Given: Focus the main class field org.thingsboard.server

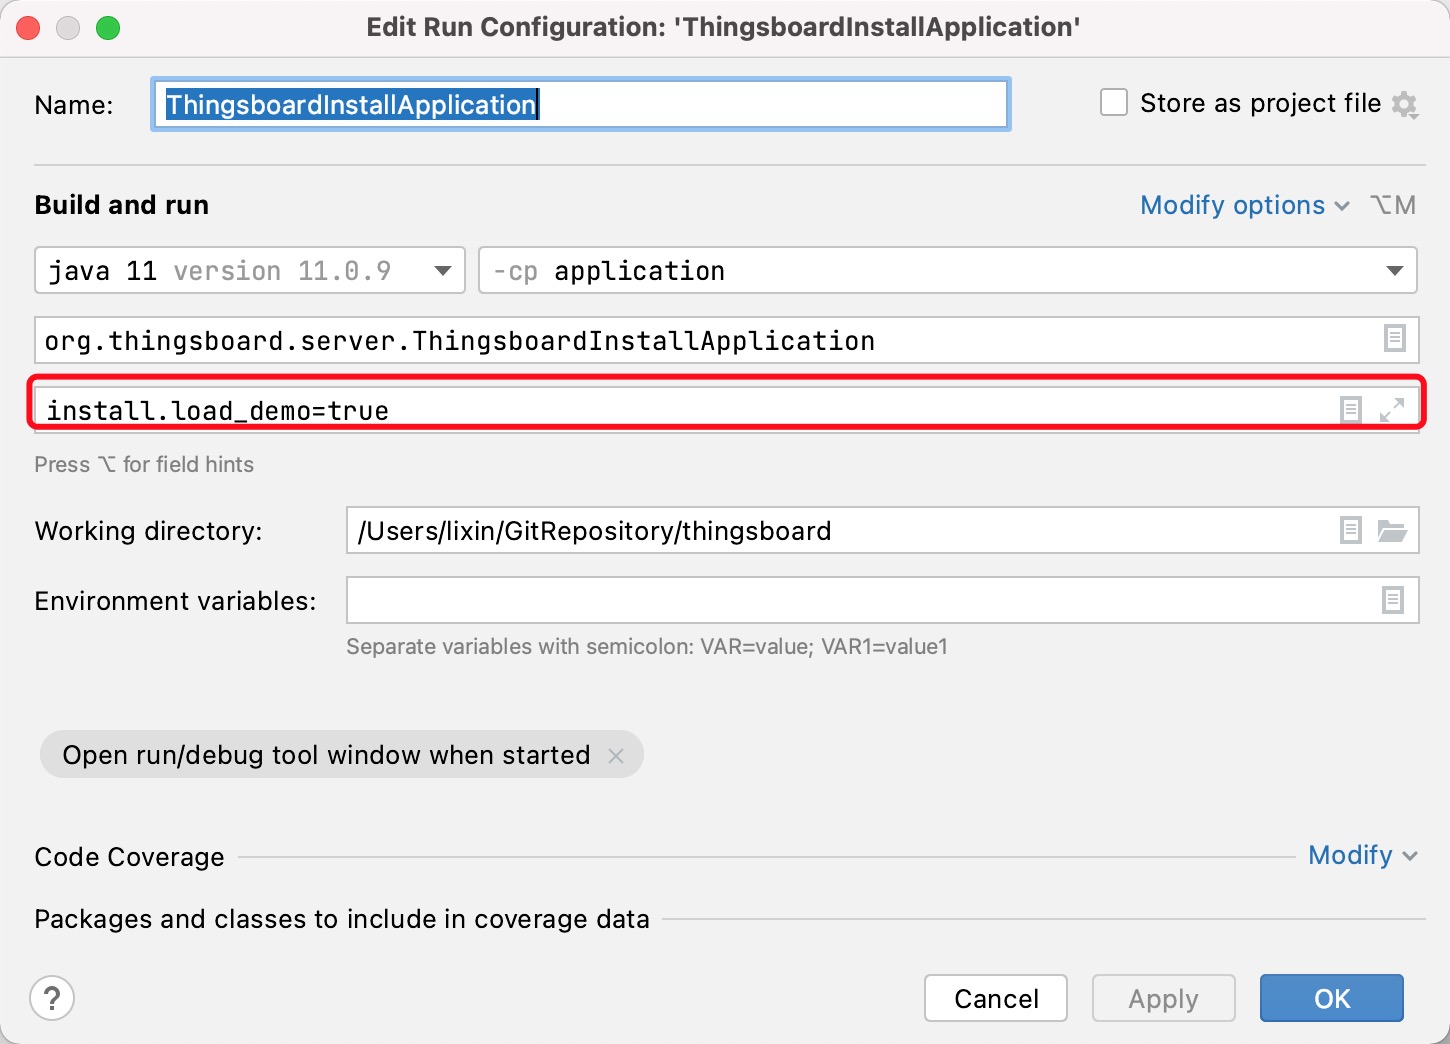Looking at the screenshot, I should pos(727,340).
